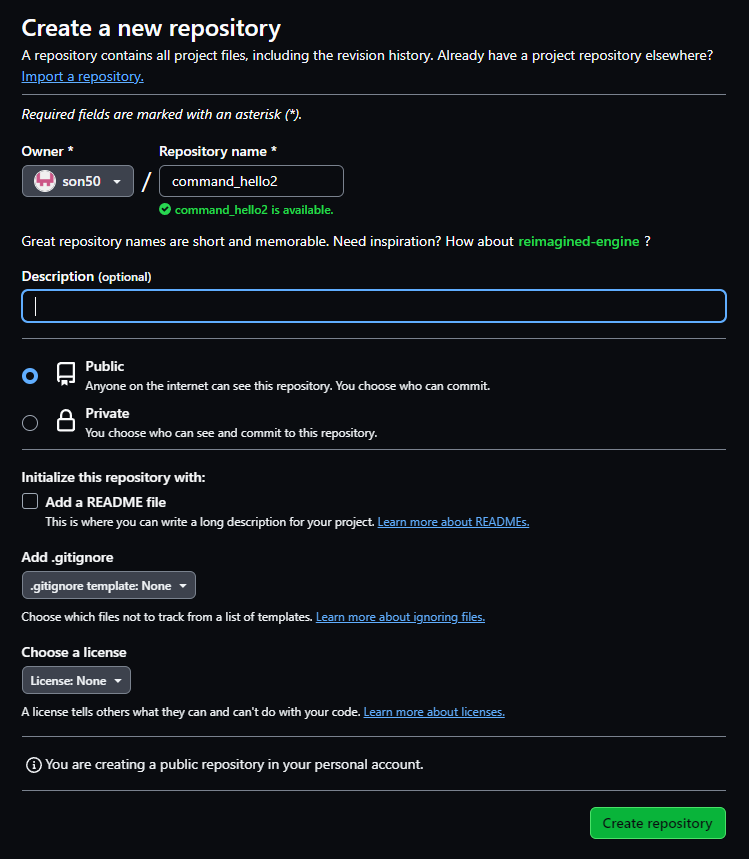Select the Public radio button

tap(30, 376)
